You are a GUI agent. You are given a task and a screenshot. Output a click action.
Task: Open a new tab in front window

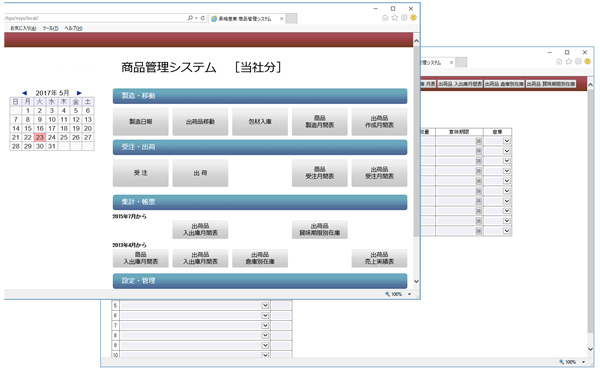click(x=292, y=18)
